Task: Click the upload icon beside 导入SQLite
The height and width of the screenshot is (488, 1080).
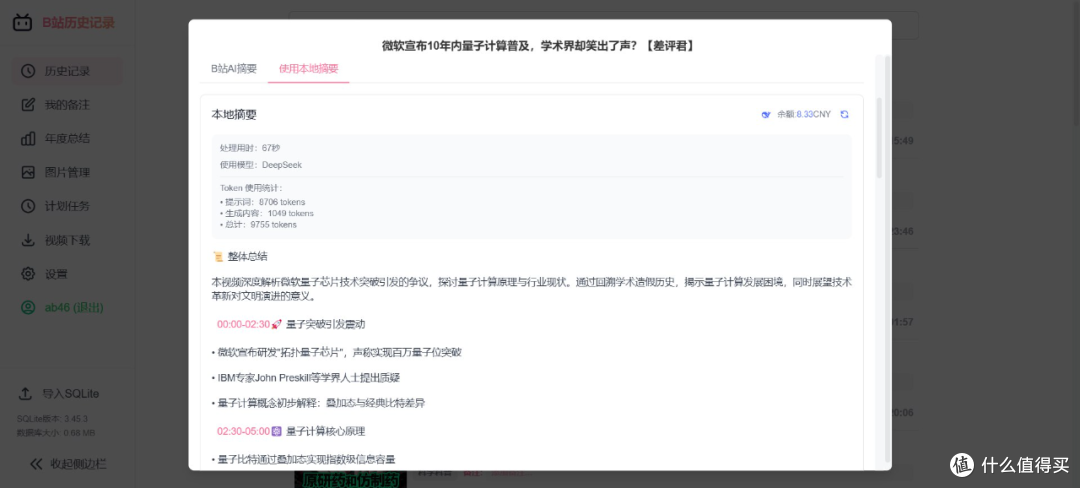Action: coord(25,394)
